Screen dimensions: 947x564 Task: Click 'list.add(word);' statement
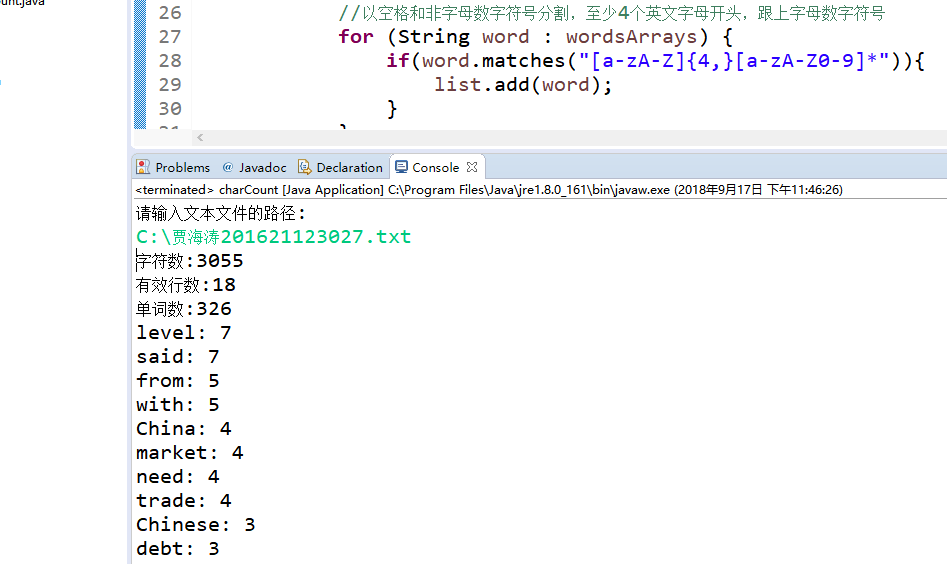(x=523, y=85)
